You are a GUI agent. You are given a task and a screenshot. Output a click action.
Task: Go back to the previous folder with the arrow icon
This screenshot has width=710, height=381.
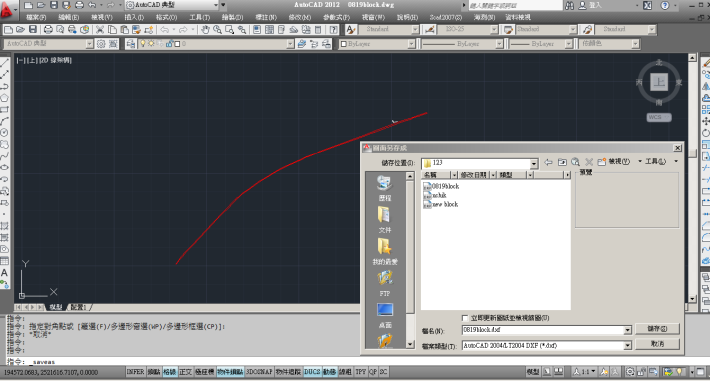tap(548, 162)
